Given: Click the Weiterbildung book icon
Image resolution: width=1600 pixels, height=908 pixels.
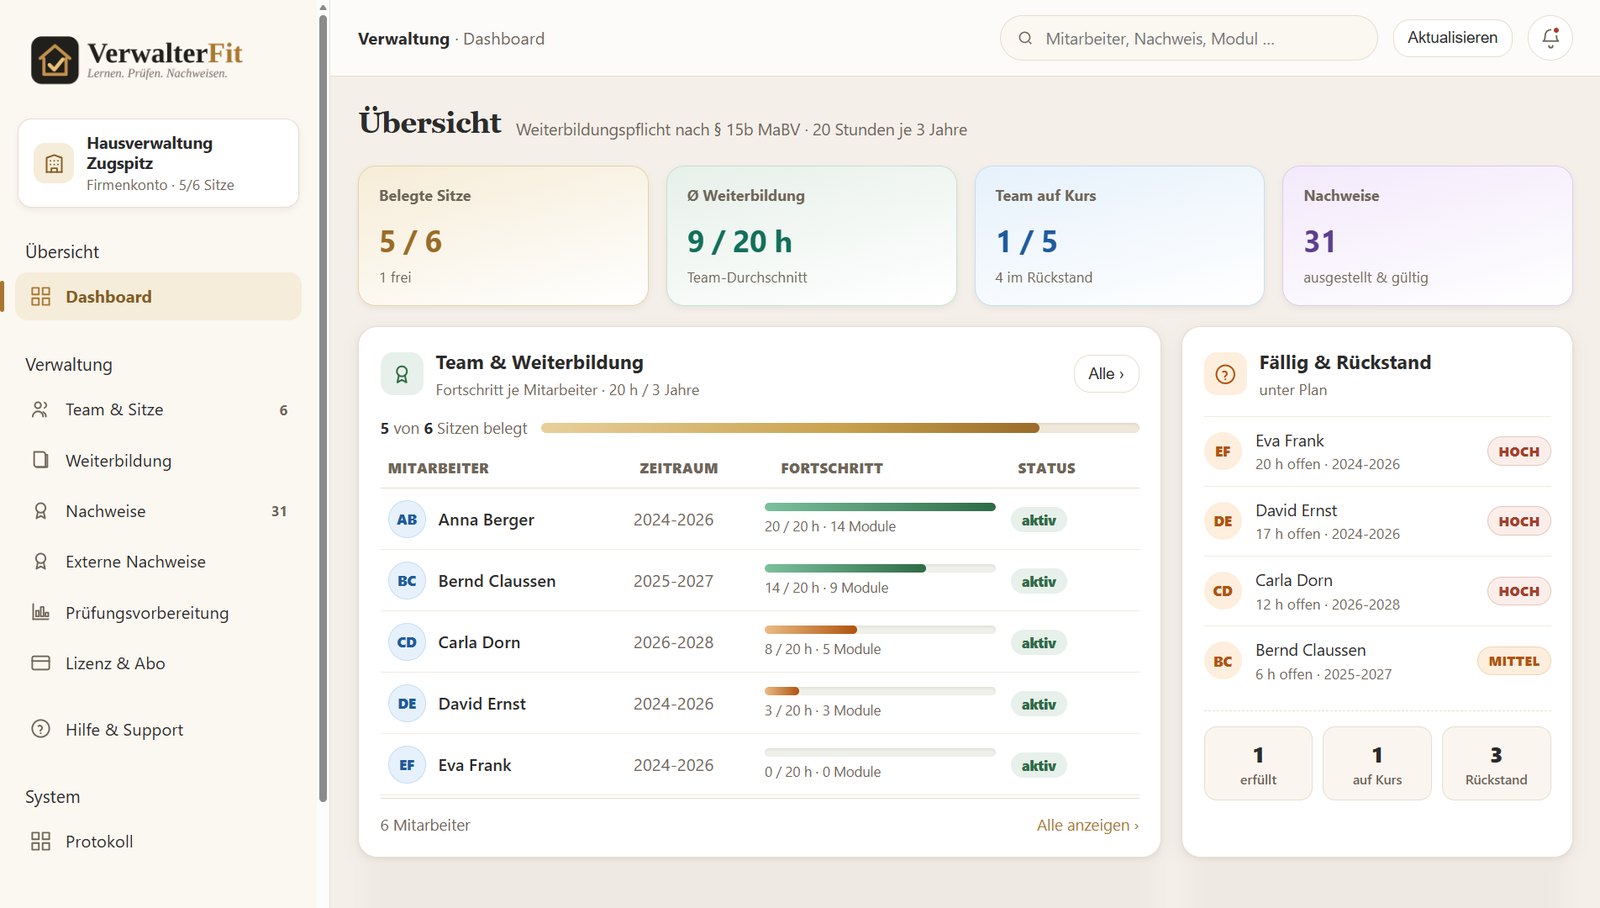Looking at the screenshot, I should coord(41,460).
